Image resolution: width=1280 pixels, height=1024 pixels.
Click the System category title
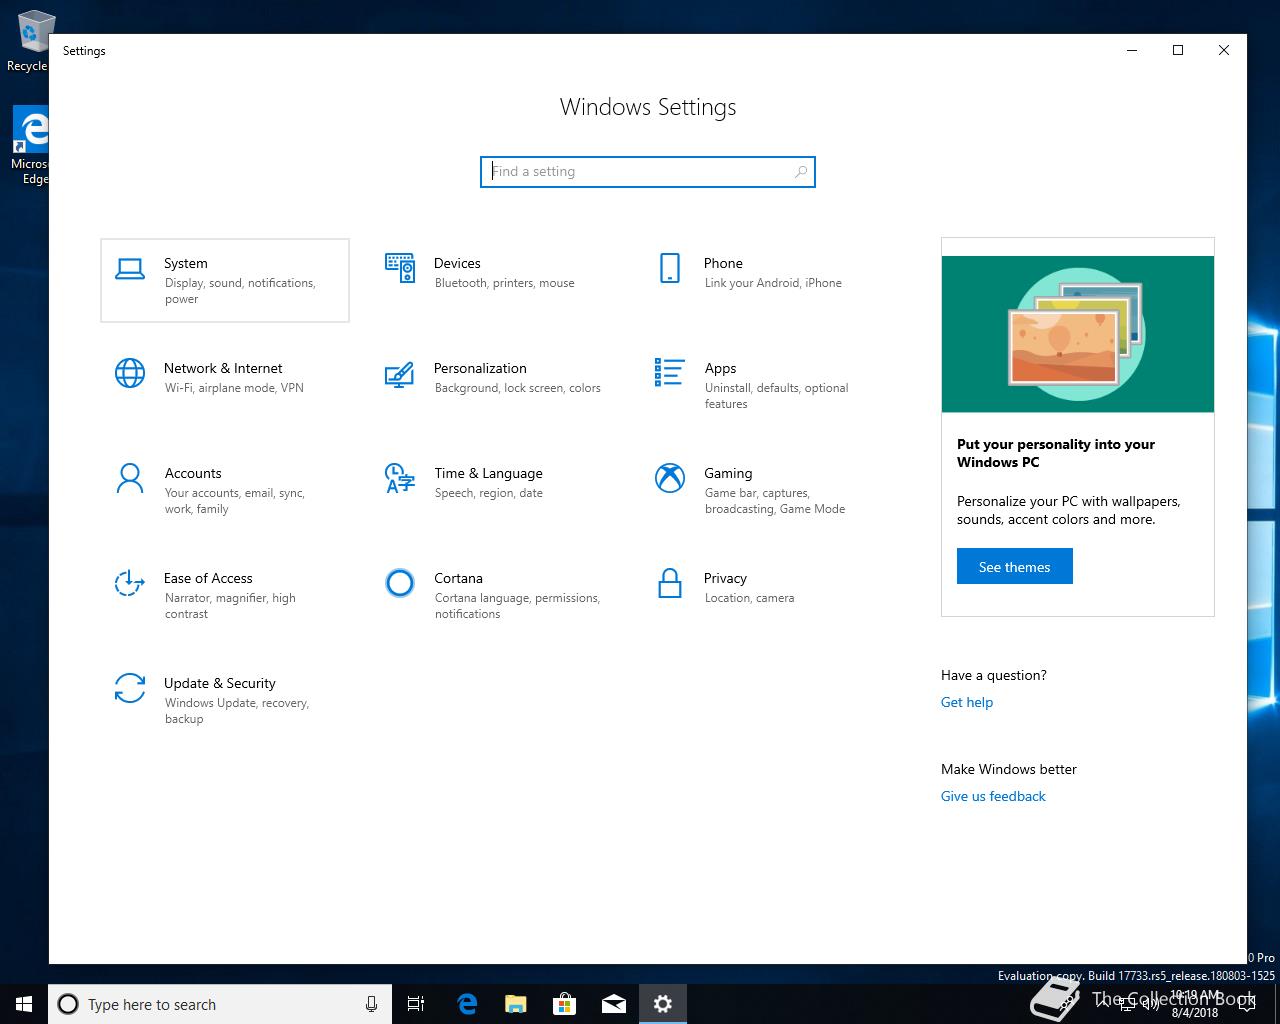tap(186, 263)
